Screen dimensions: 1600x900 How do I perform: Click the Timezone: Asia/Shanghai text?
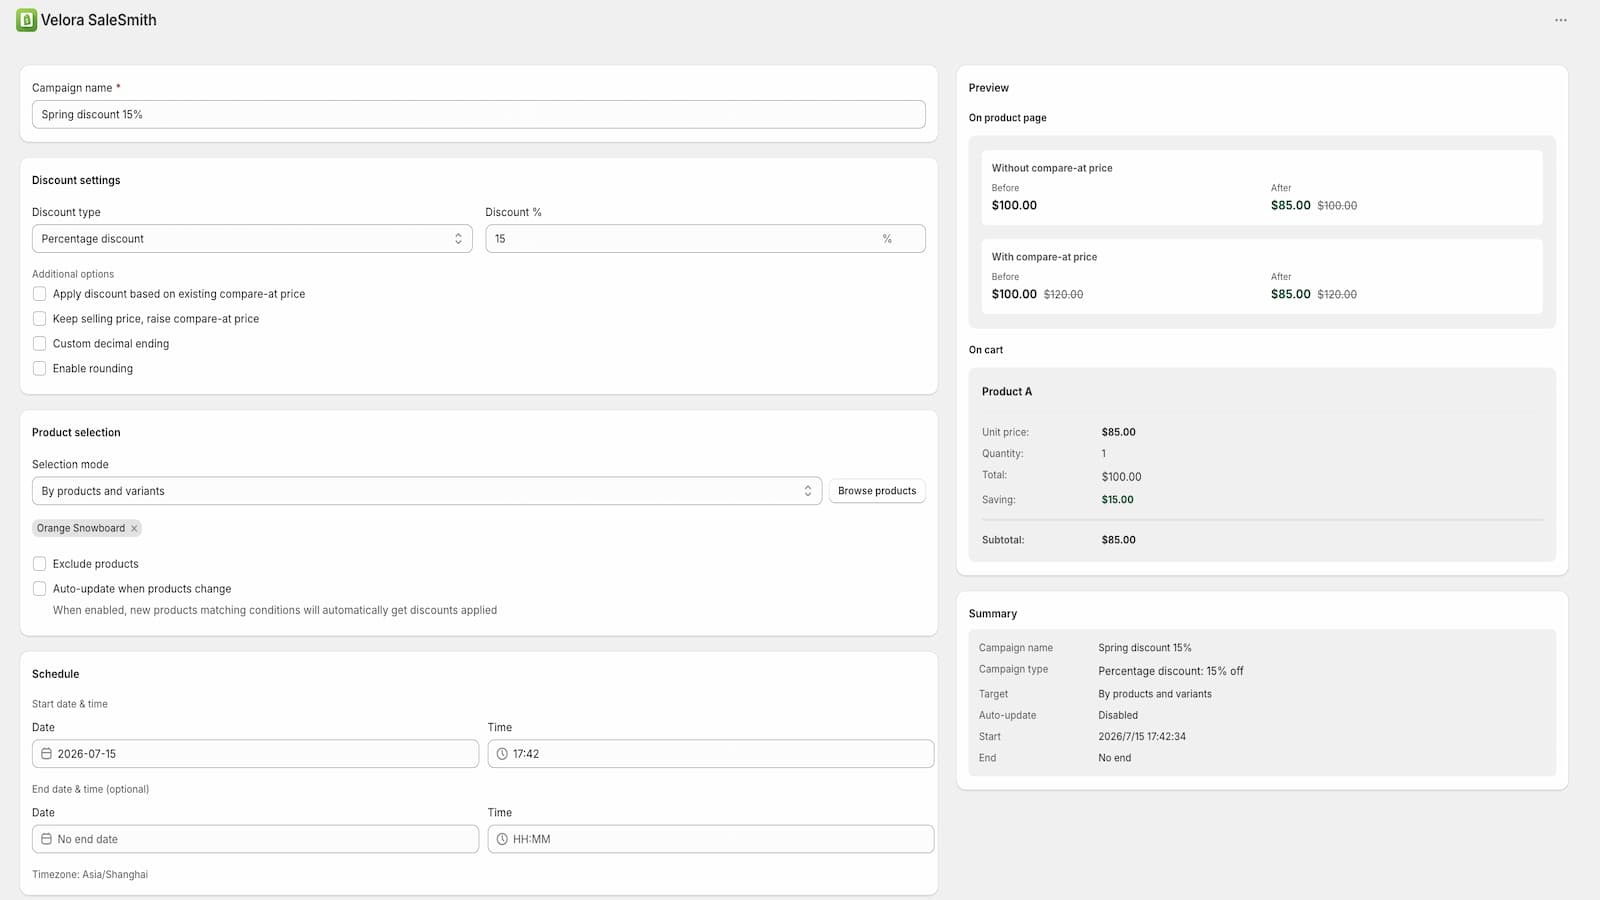click(x=90, y=875)
